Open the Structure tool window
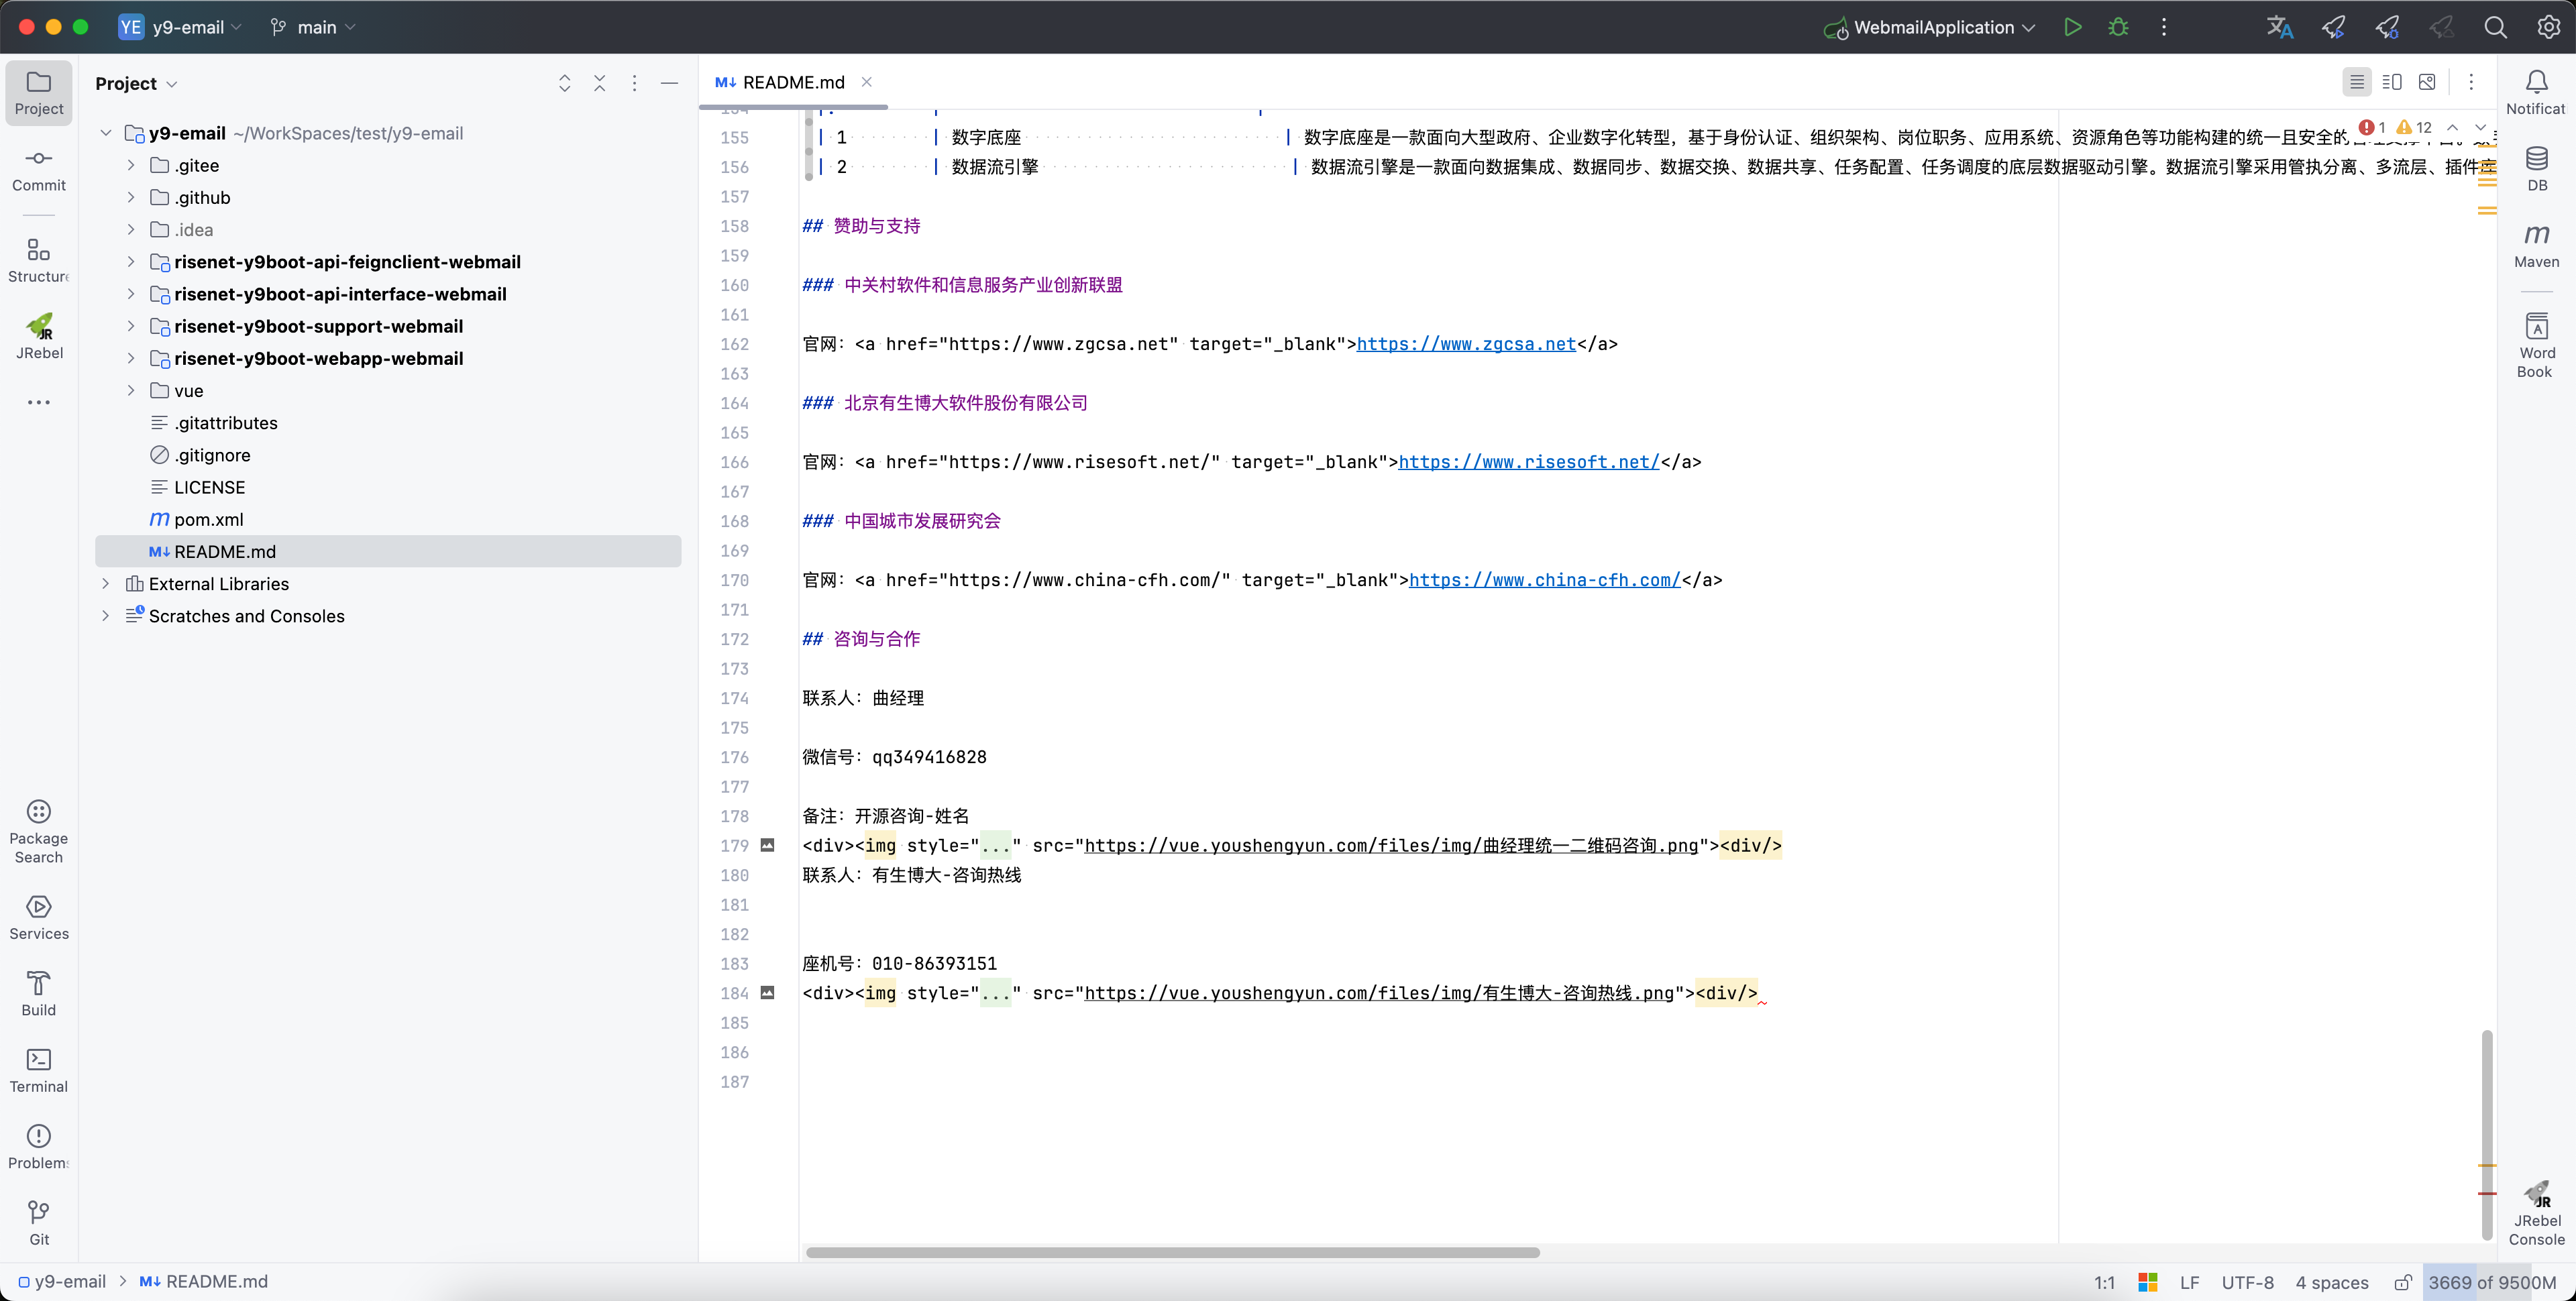The height and width of the screenshot is (1301, 2576). click(x=38, y=260)
